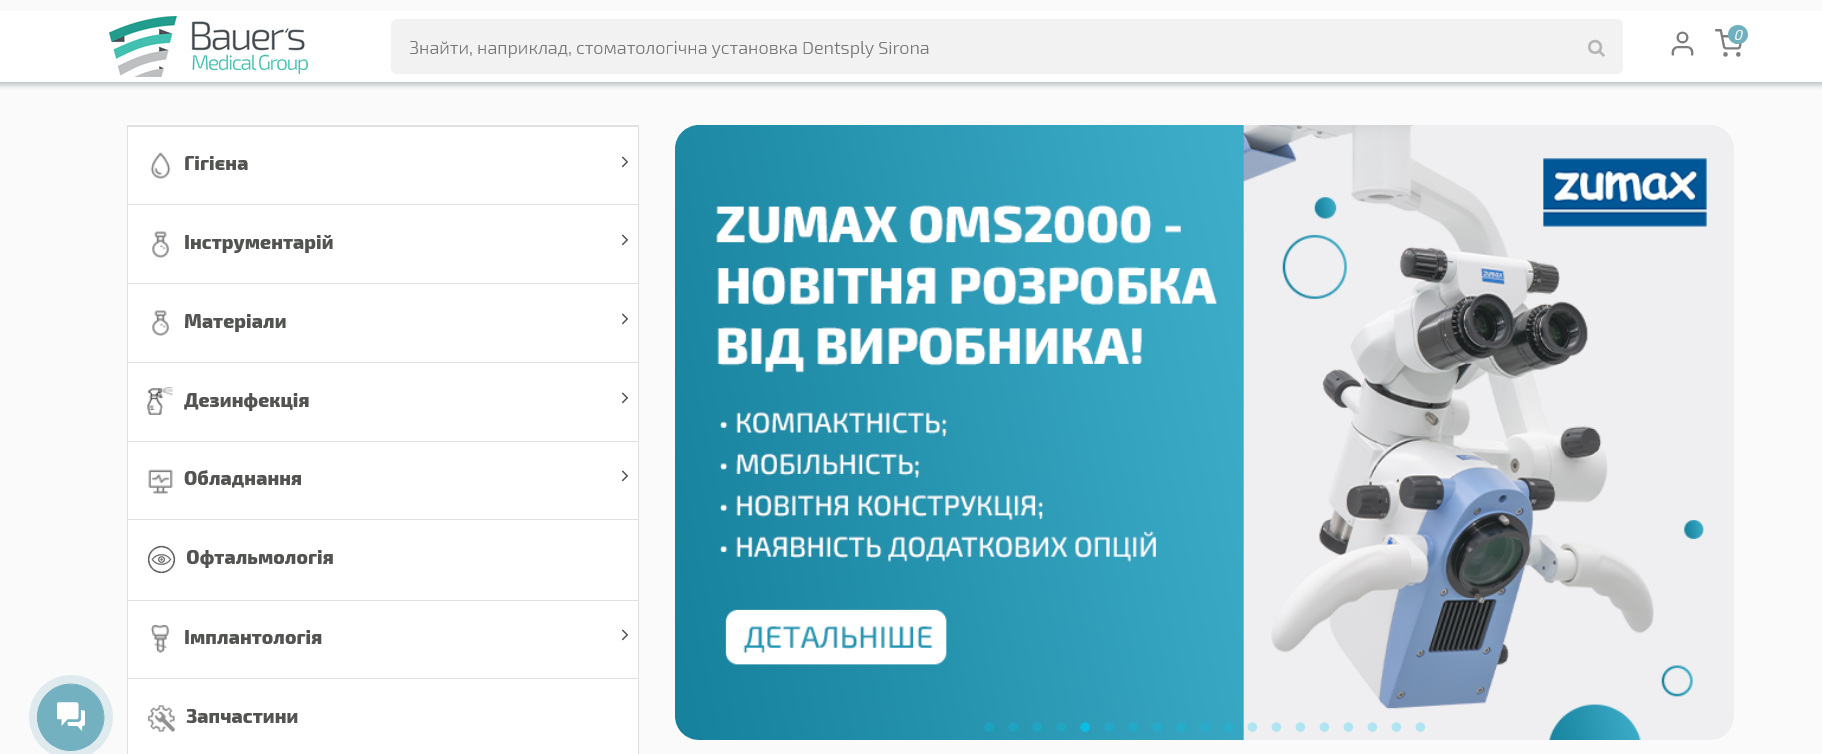Click the search magnifier icon

coord(1596,48)
